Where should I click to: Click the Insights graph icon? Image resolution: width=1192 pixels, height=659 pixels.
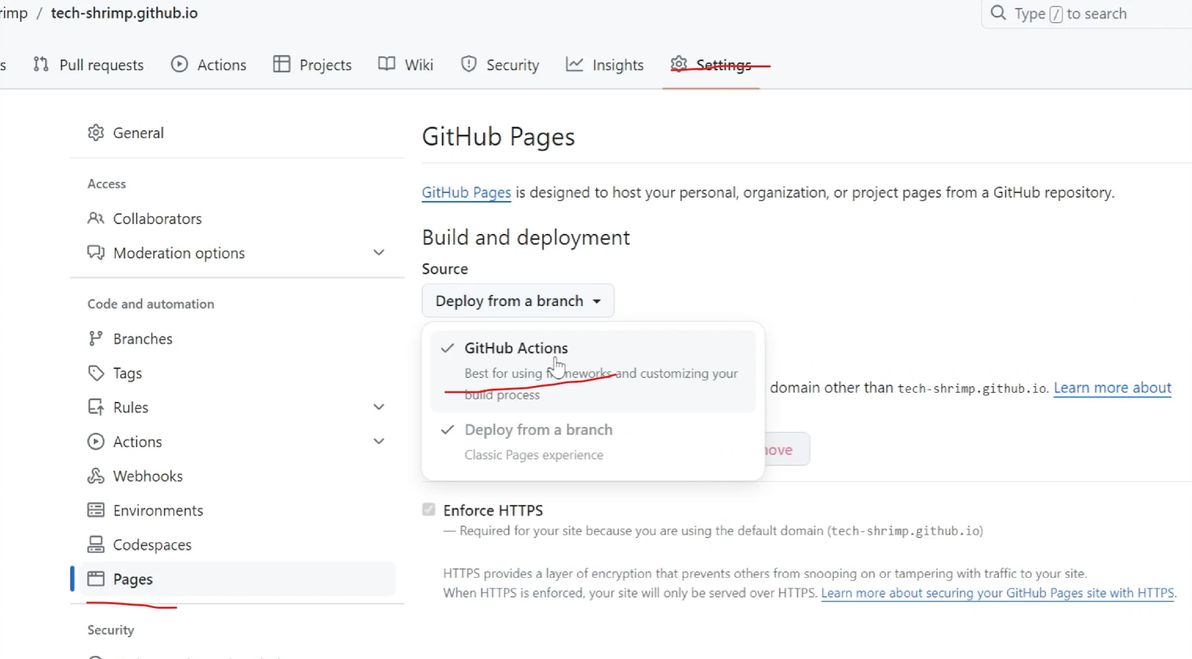[575, 65]
